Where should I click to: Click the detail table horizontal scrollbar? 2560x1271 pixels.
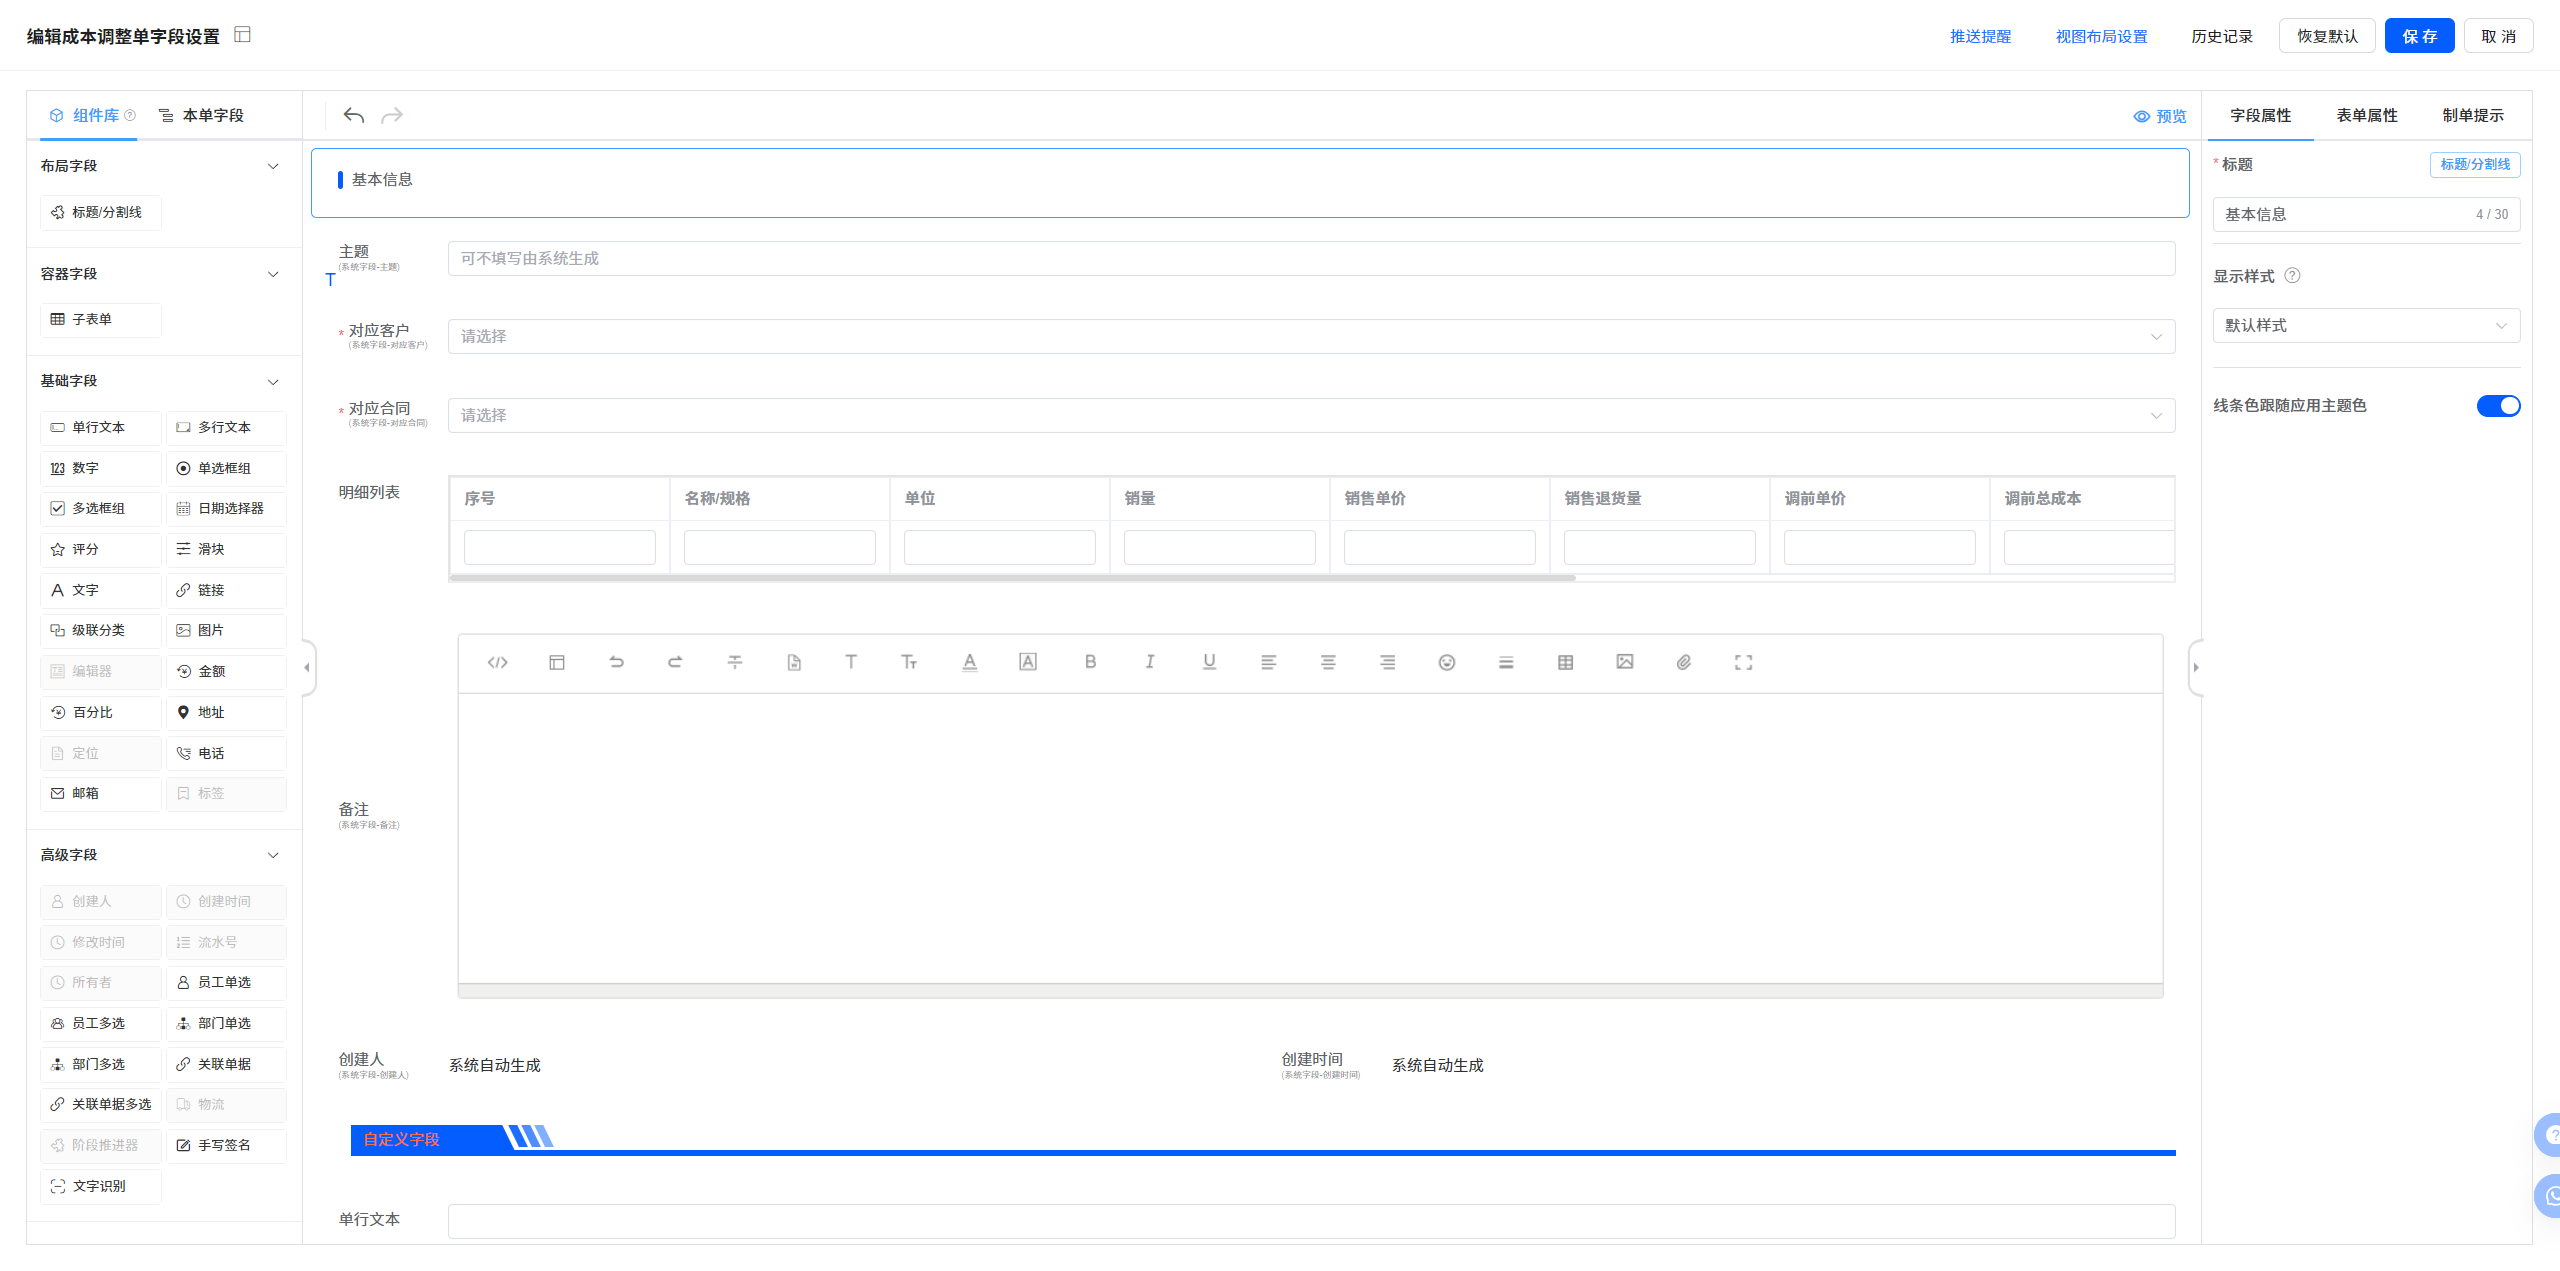coord(1012,578)
